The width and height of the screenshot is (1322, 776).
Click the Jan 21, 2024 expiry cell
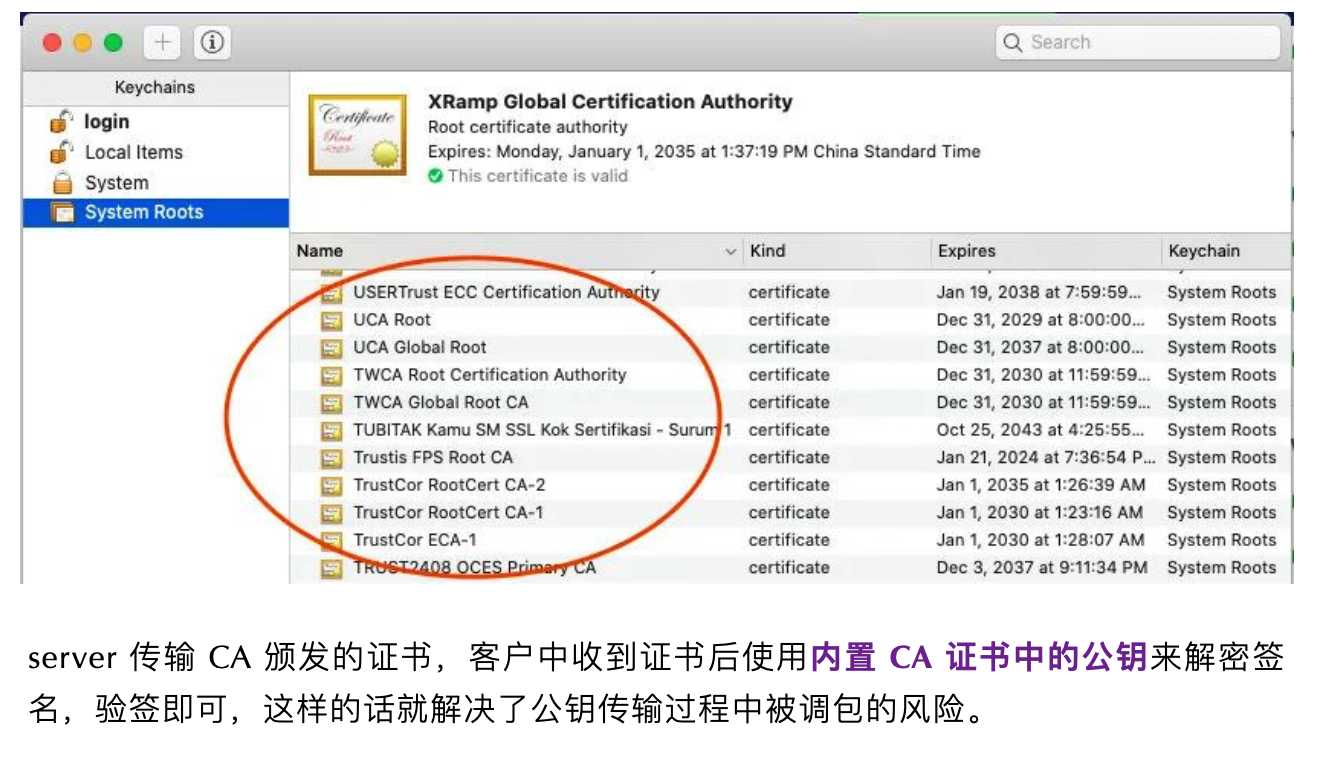pos(1046,457)
